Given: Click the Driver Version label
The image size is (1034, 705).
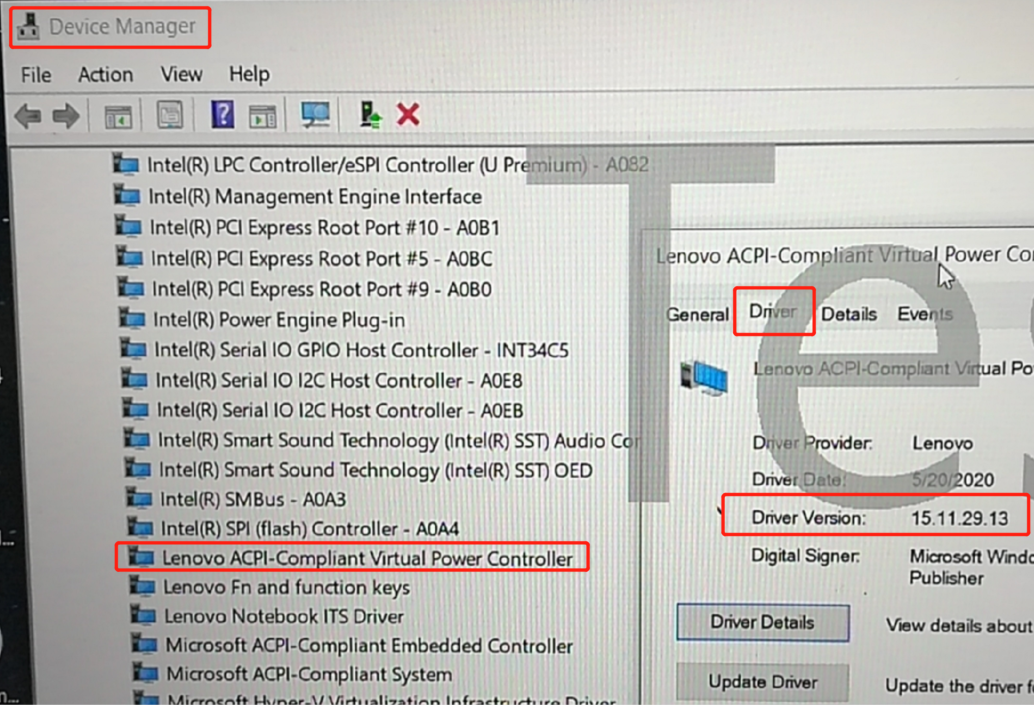Looking at the screenshot, I should pyautogui.click(x=808, y=518).
